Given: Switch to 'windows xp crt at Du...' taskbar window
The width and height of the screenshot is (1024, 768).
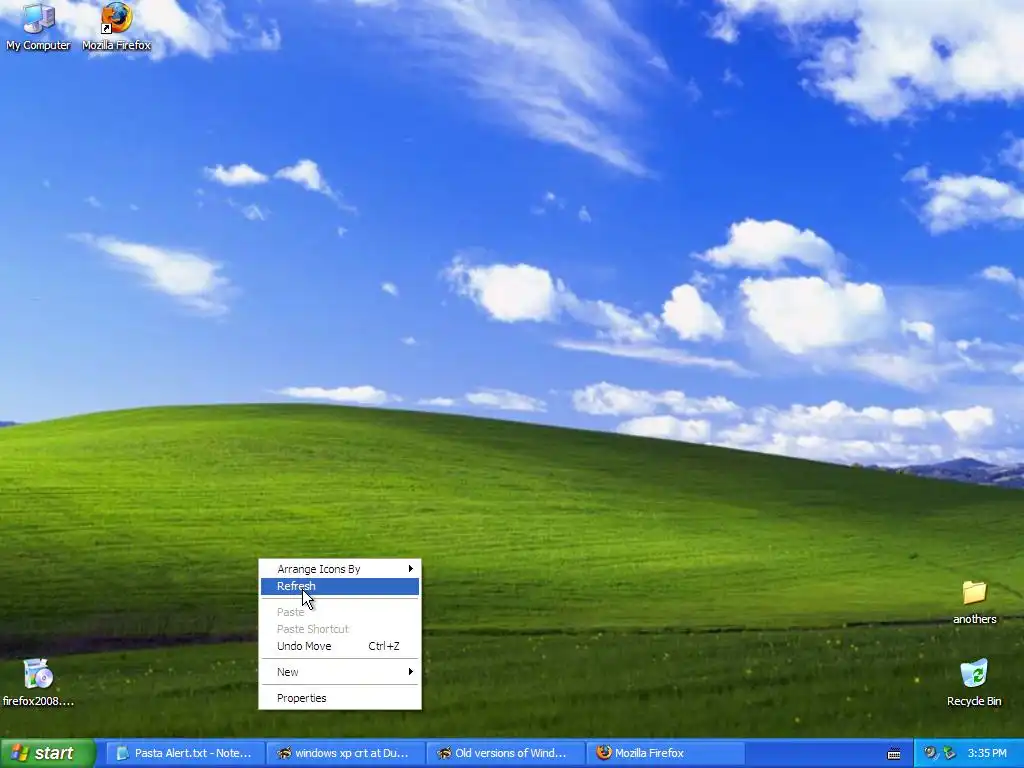Looking at the screenshot, I should [x=346, y=753].
